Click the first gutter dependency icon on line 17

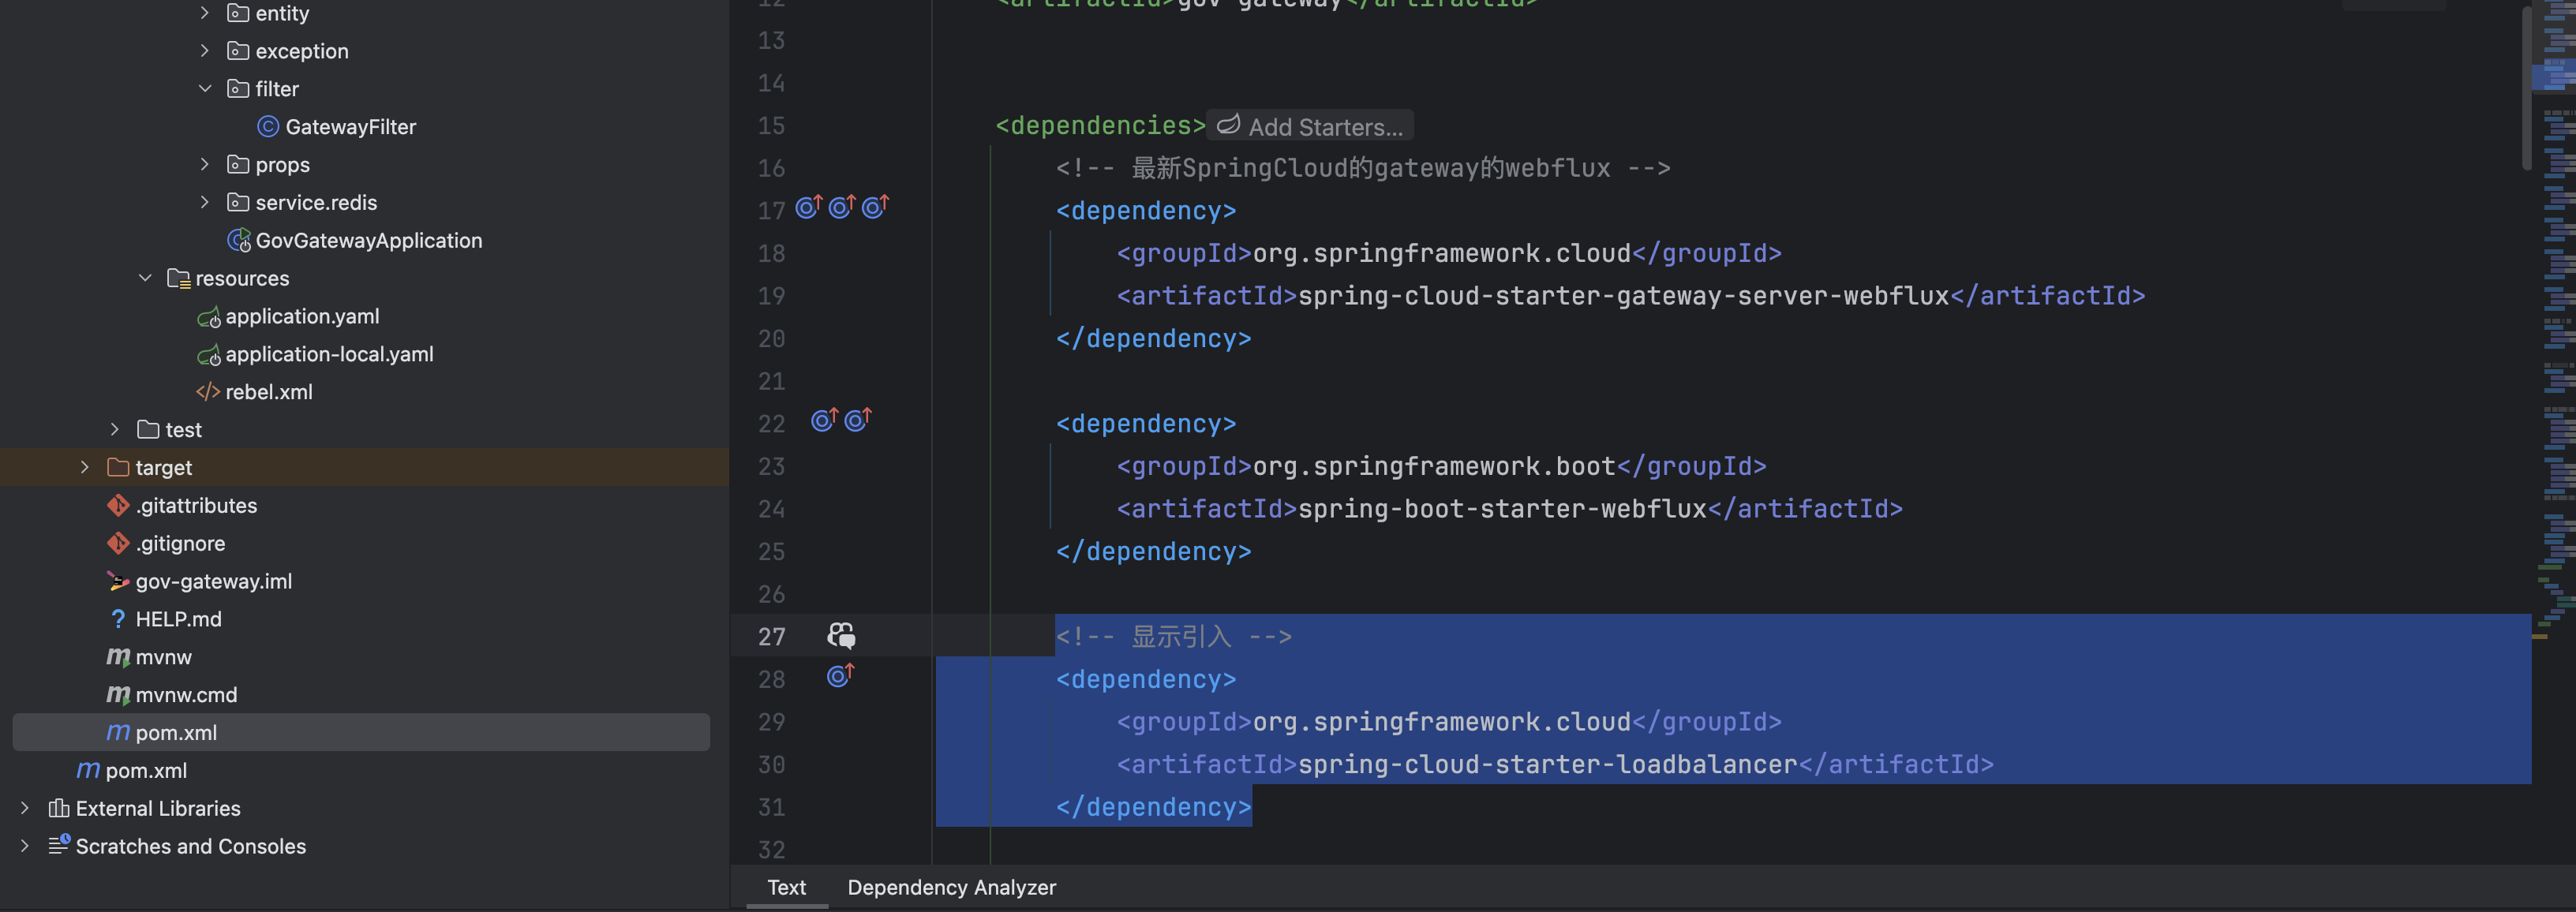tap(808, 207)
